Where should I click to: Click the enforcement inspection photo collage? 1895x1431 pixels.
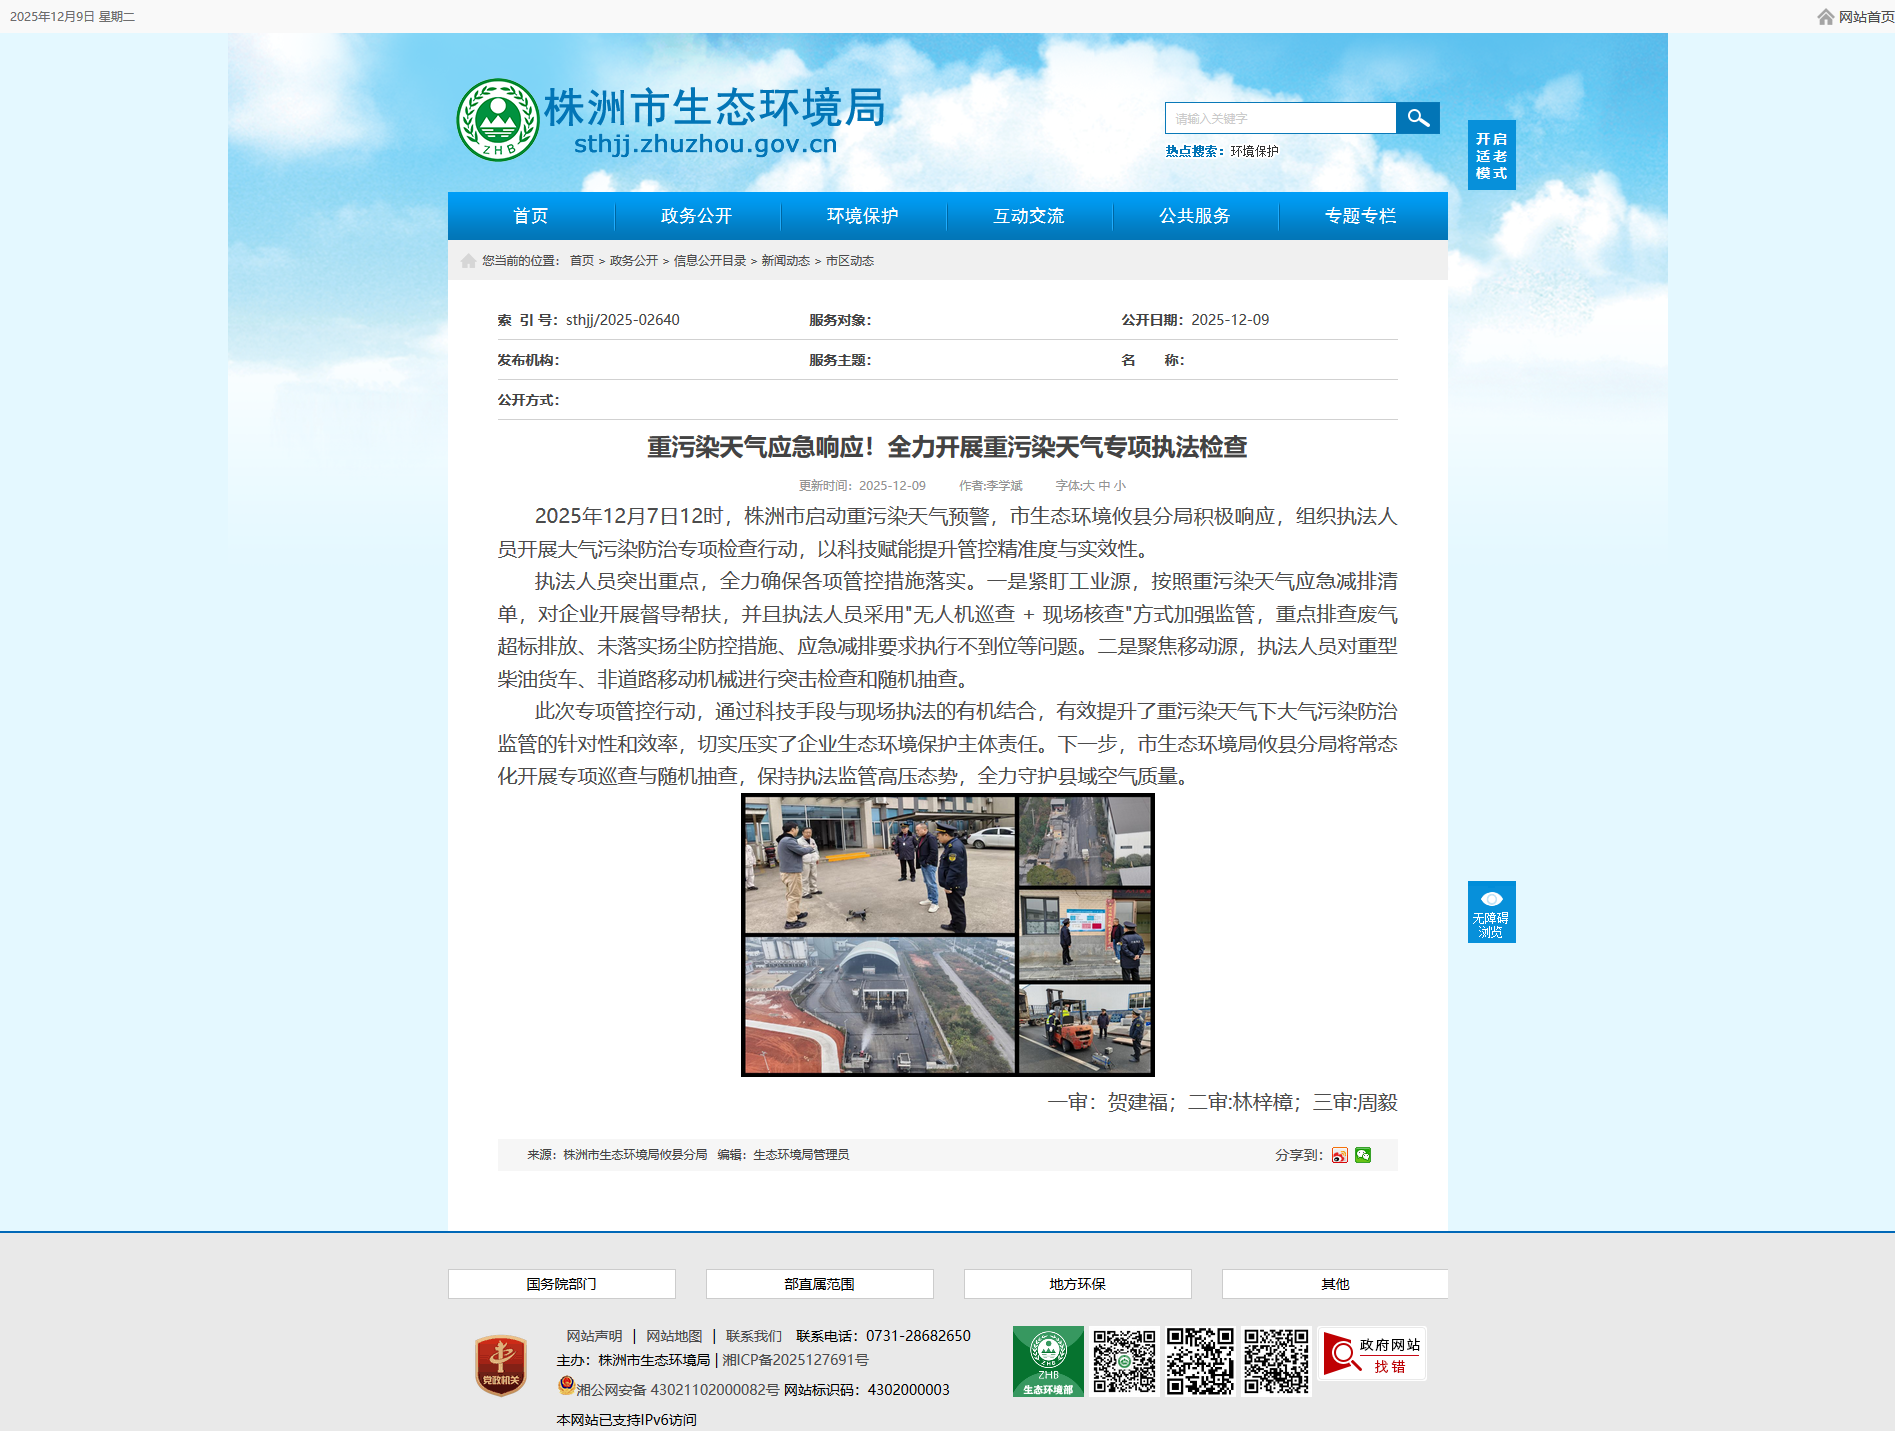click(947, 935)
